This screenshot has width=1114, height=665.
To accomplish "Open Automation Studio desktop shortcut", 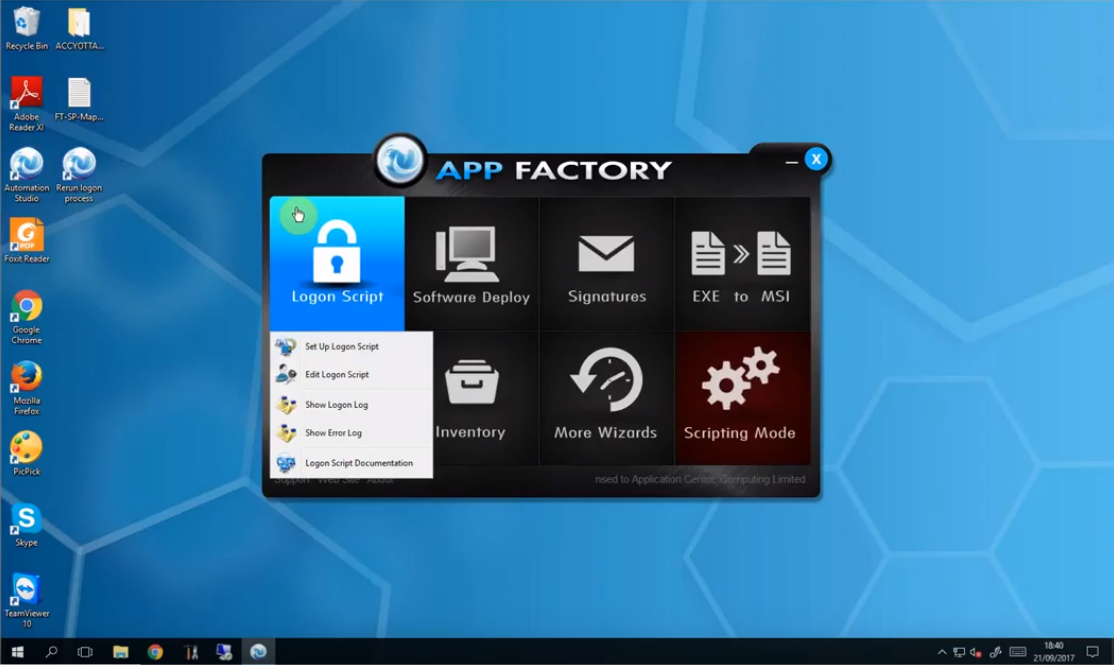I will pyautogui.click(x=27, y=174).
